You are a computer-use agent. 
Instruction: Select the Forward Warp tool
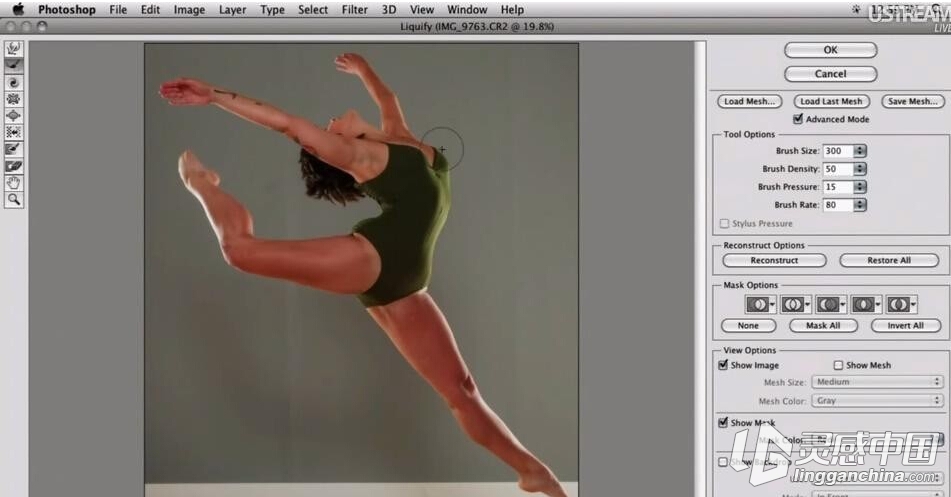click(14, 48)
